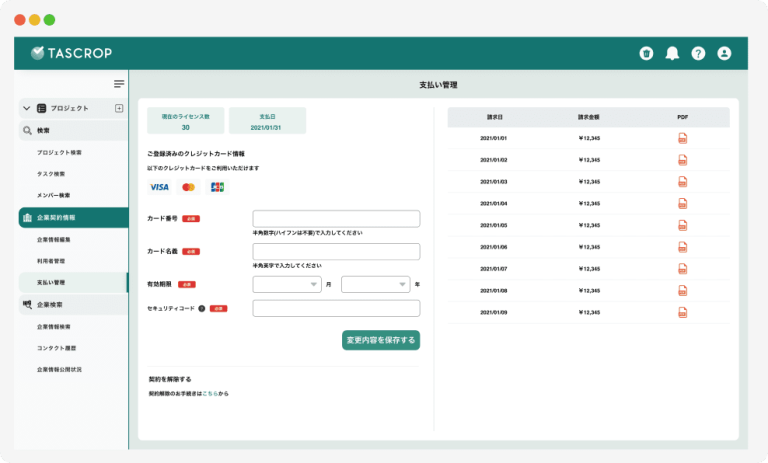This screenshot has width=768, height=463.
Task: Open 企業情報検索 in sidebar
Action: 54,327
